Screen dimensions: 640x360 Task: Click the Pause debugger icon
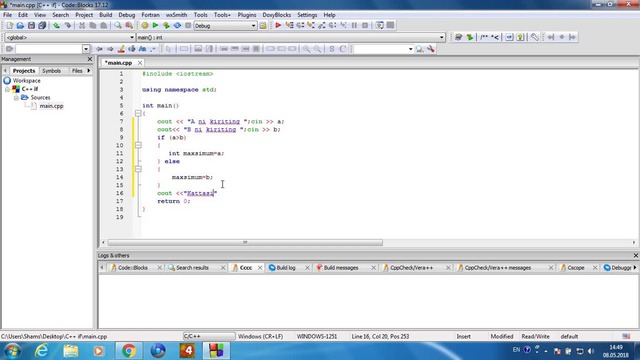pyautogui.click(x=354, y=25)
